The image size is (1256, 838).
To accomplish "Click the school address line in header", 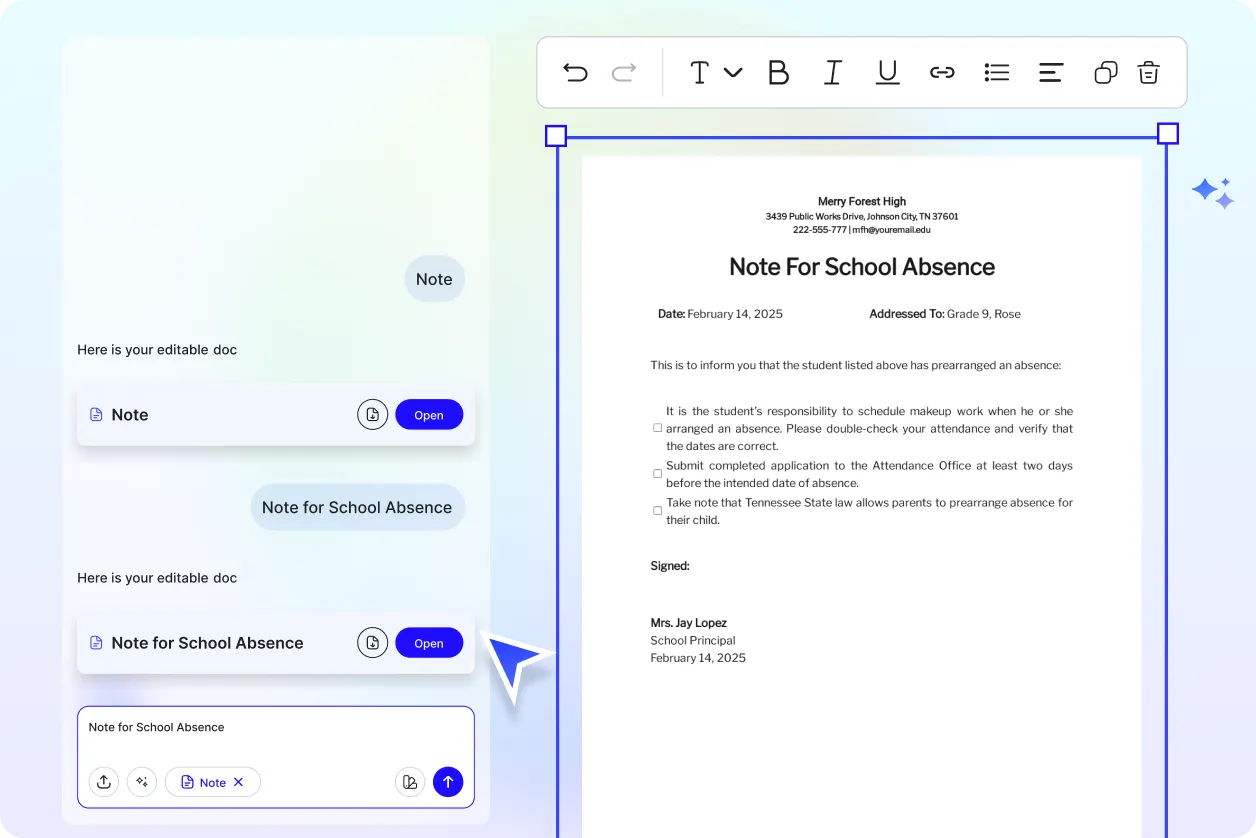I will click(862, 216).
